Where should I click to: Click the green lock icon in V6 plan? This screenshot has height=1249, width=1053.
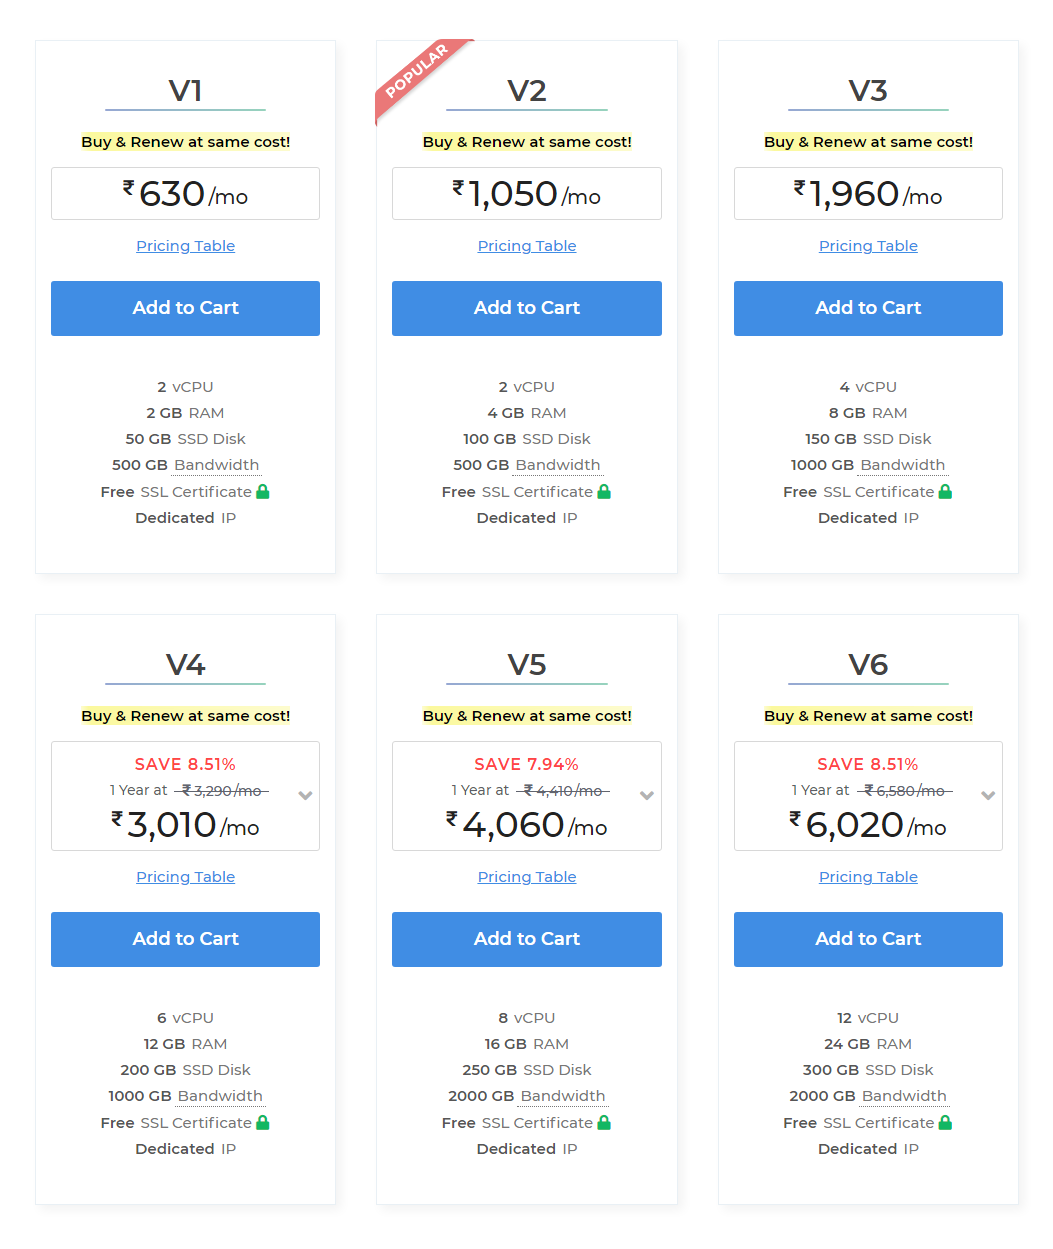point(946,1122)
